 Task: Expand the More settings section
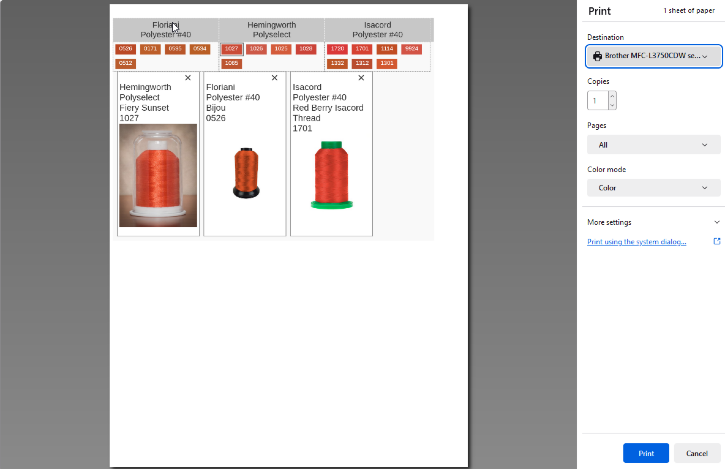coord(653,222)
